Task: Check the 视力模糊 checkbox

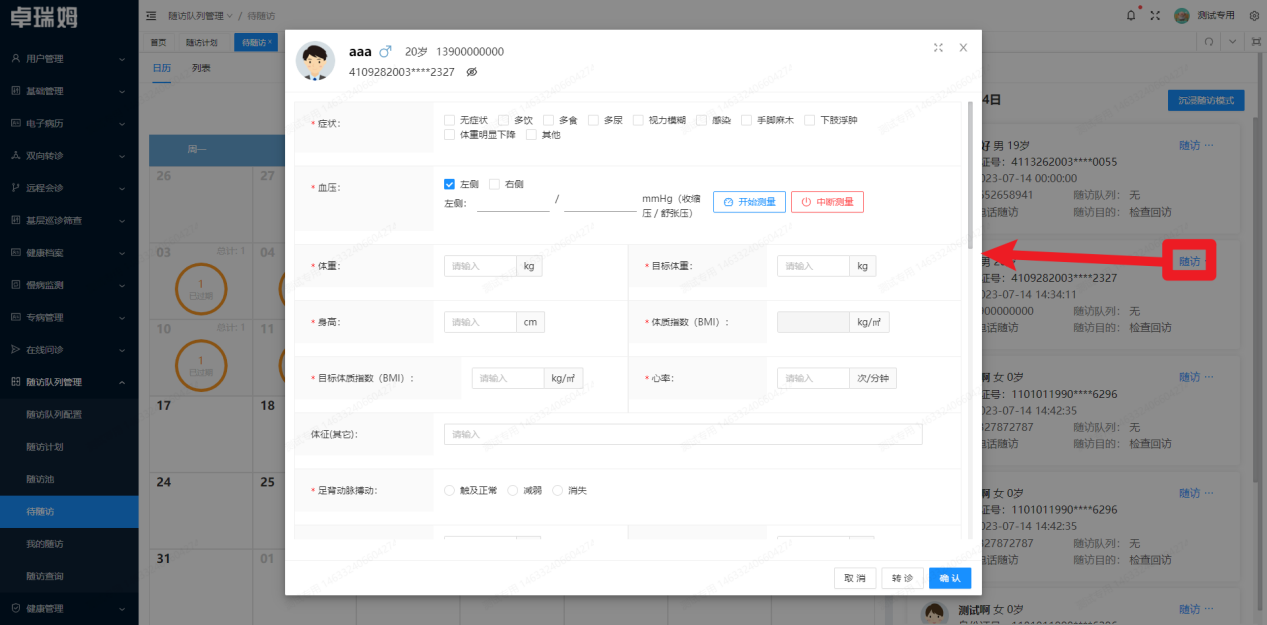Action: (638, 120)
